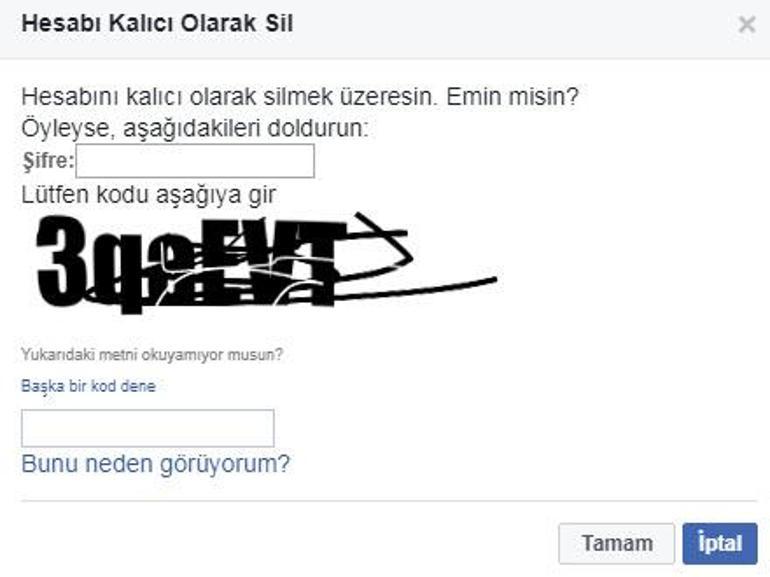Click the Şifre: field label

48,161
